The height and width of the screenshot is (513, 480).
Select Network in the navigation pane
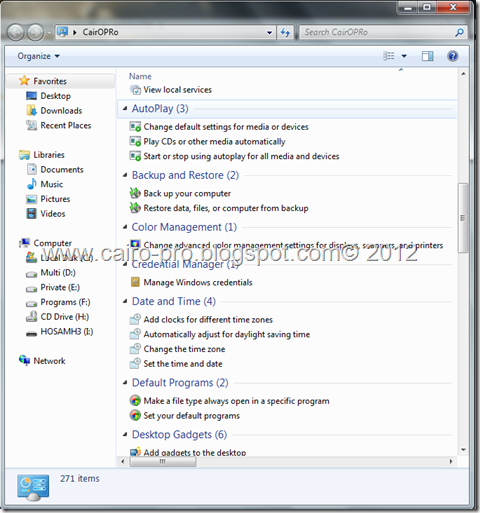(x=49, y=361)
